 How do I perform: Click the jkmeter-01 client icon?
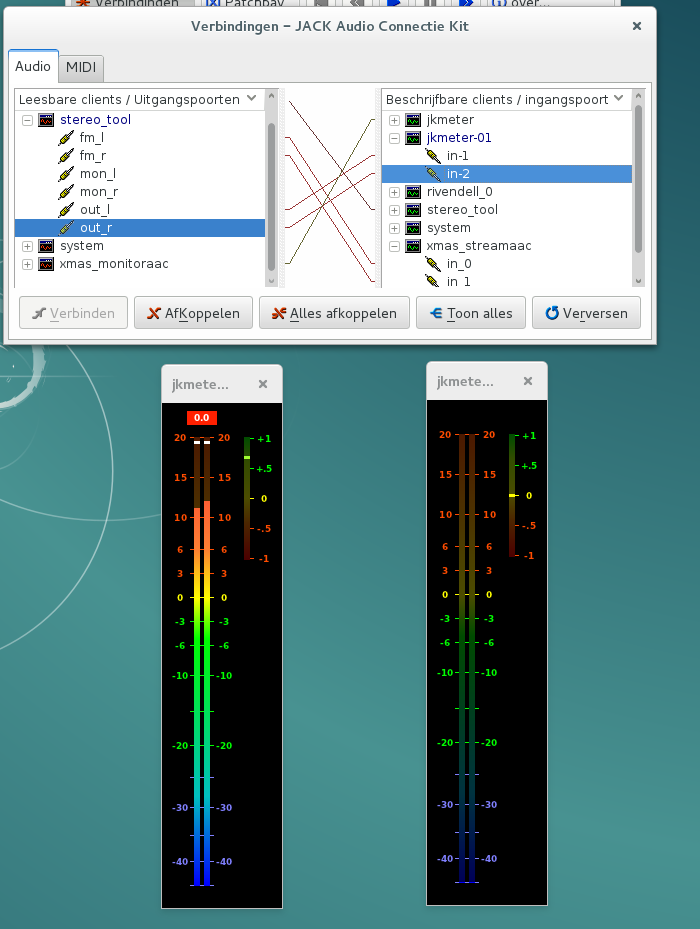pyautogui.click(x=413, y=138)
